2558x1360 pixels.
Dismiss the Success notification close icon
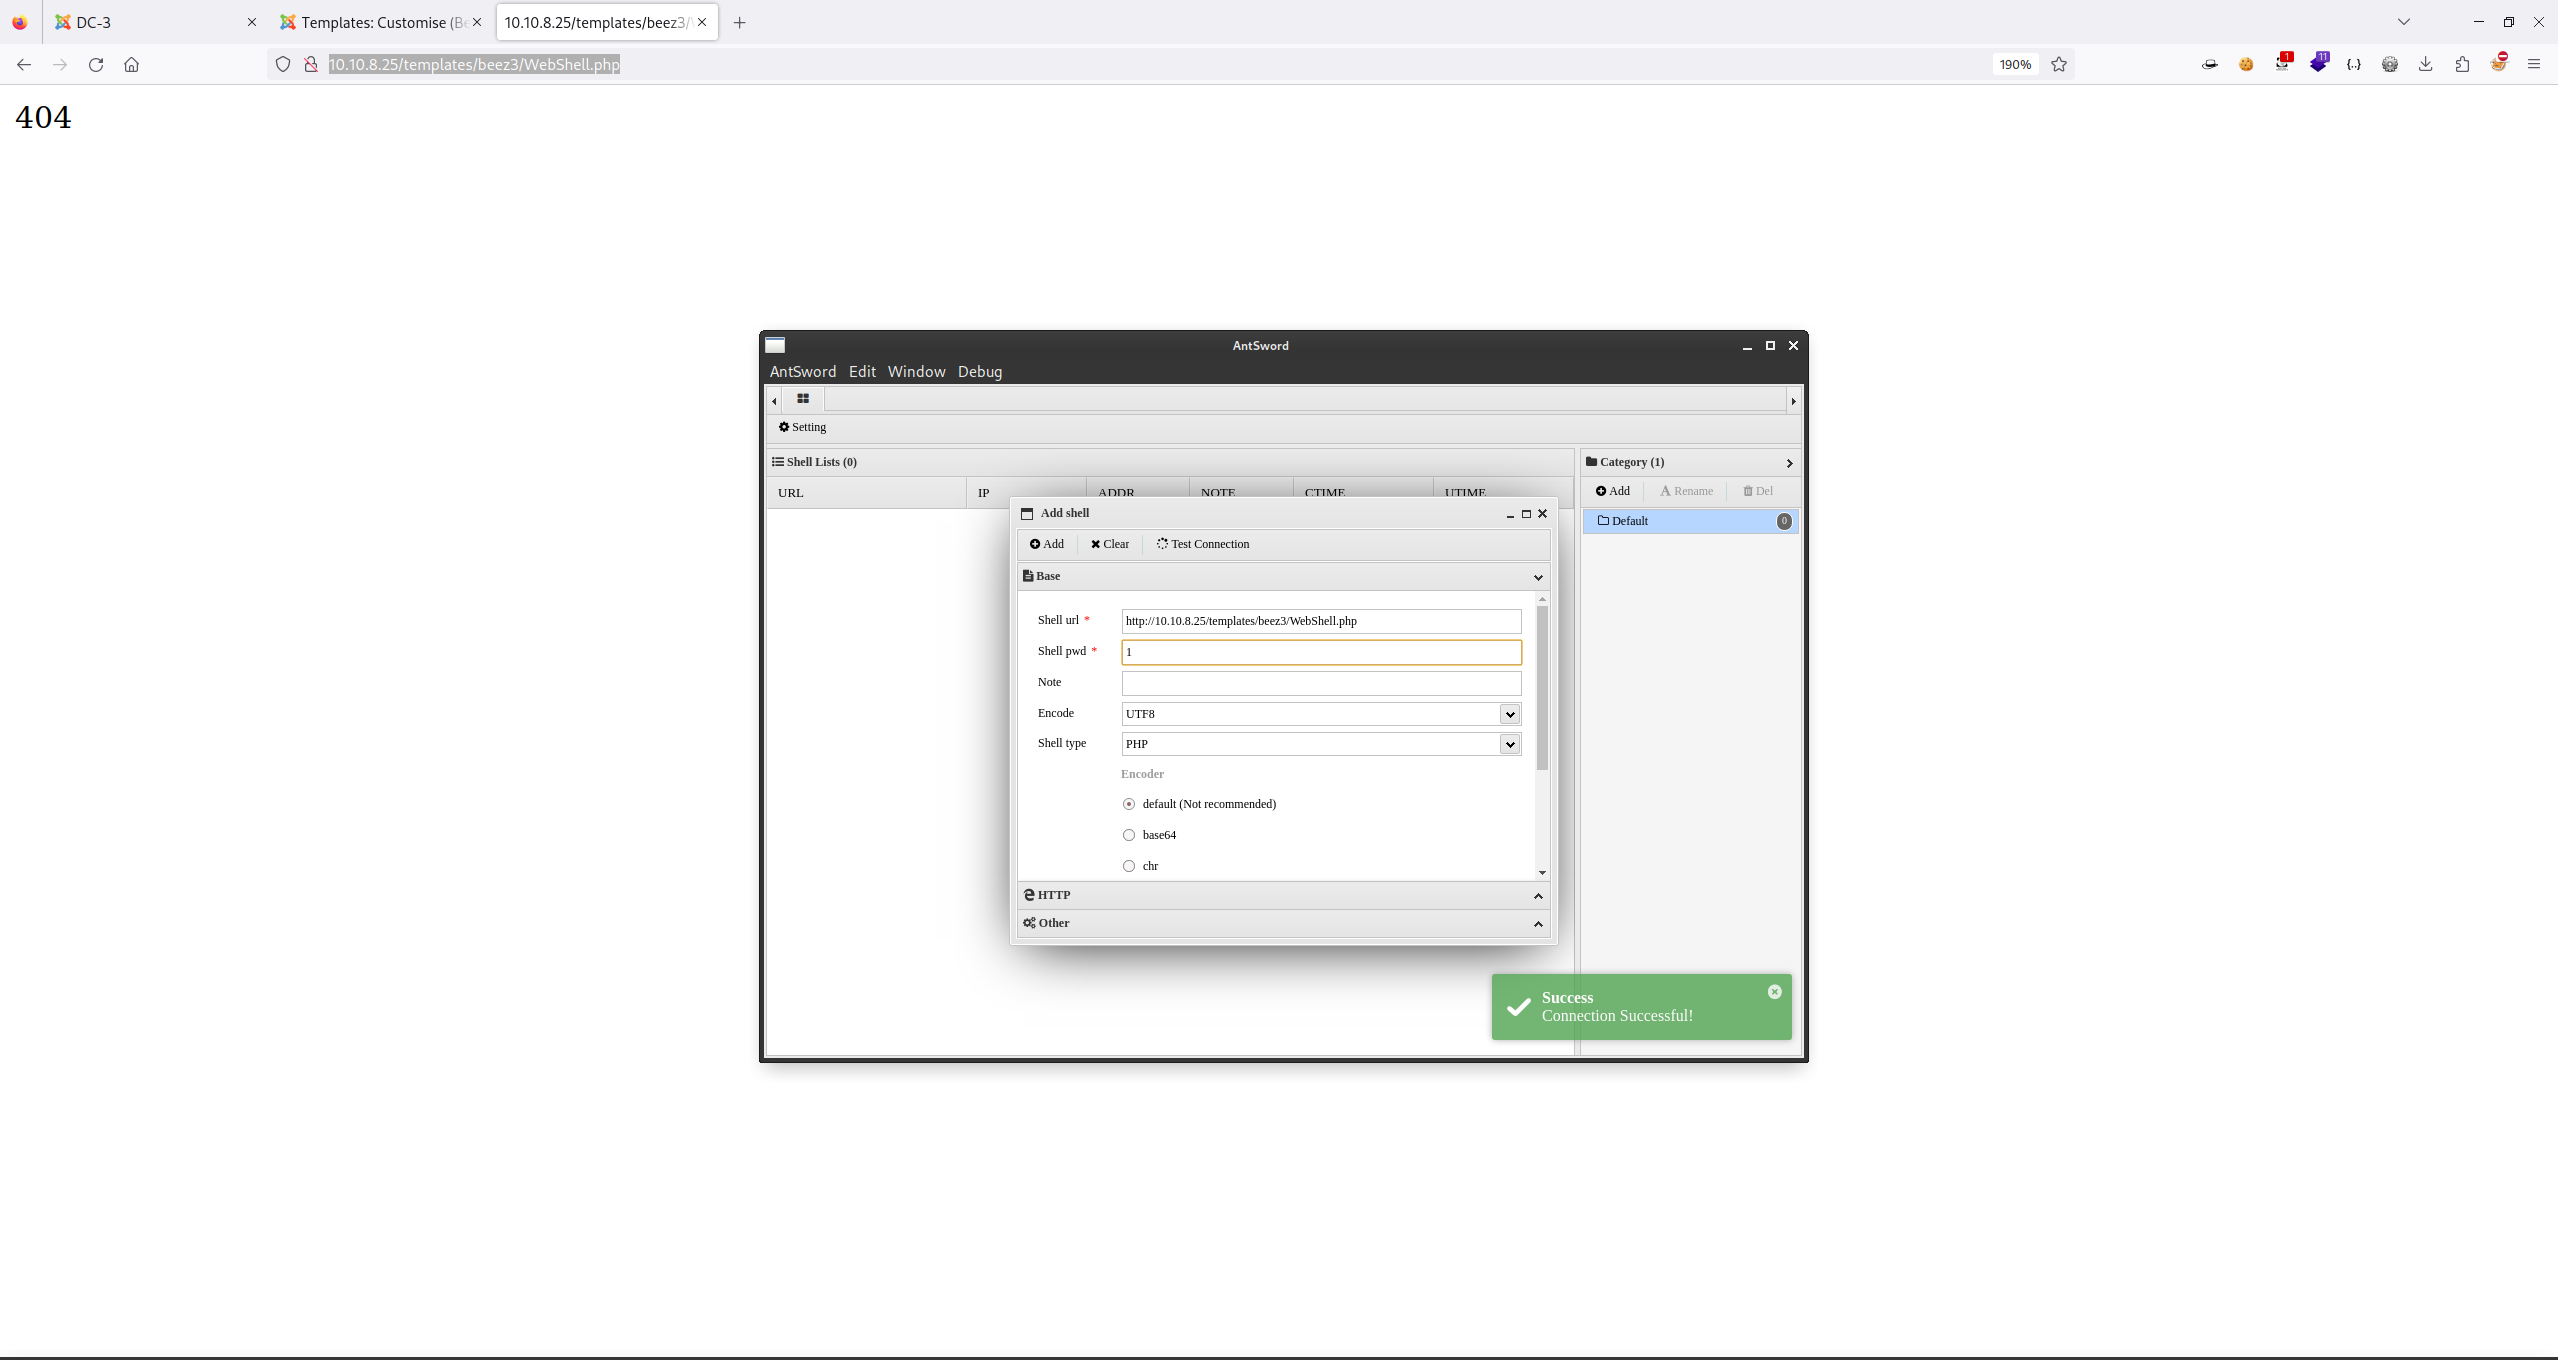point(1774,992)
